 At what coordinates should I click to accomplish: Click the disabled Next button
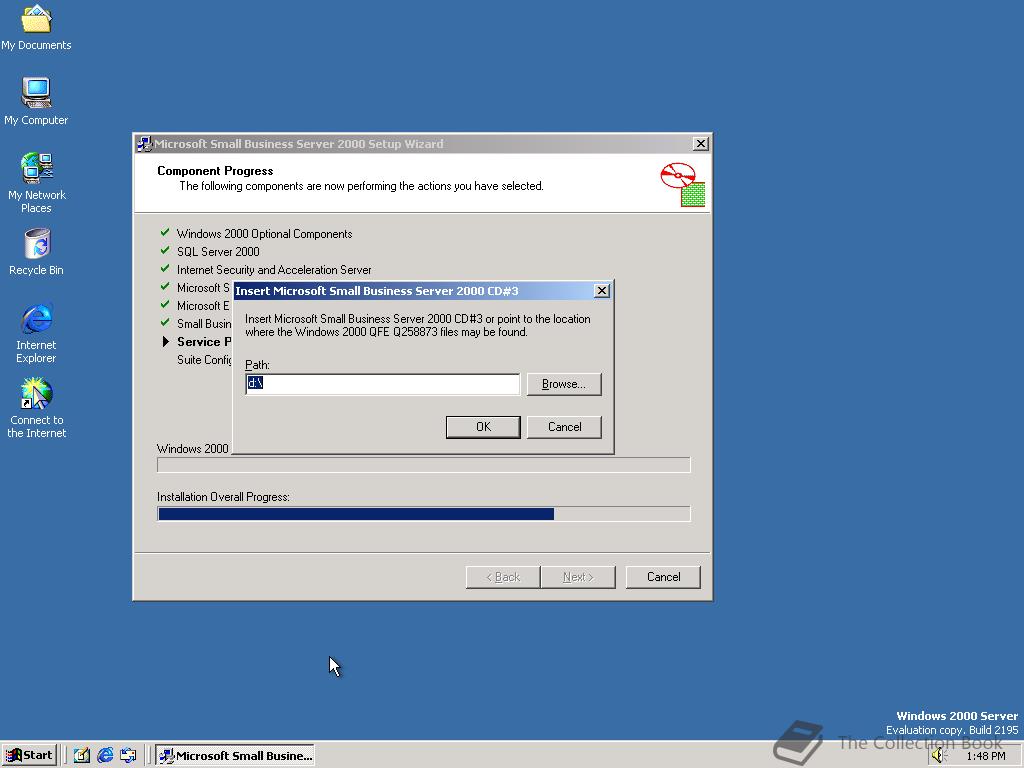tap(578, 577)
